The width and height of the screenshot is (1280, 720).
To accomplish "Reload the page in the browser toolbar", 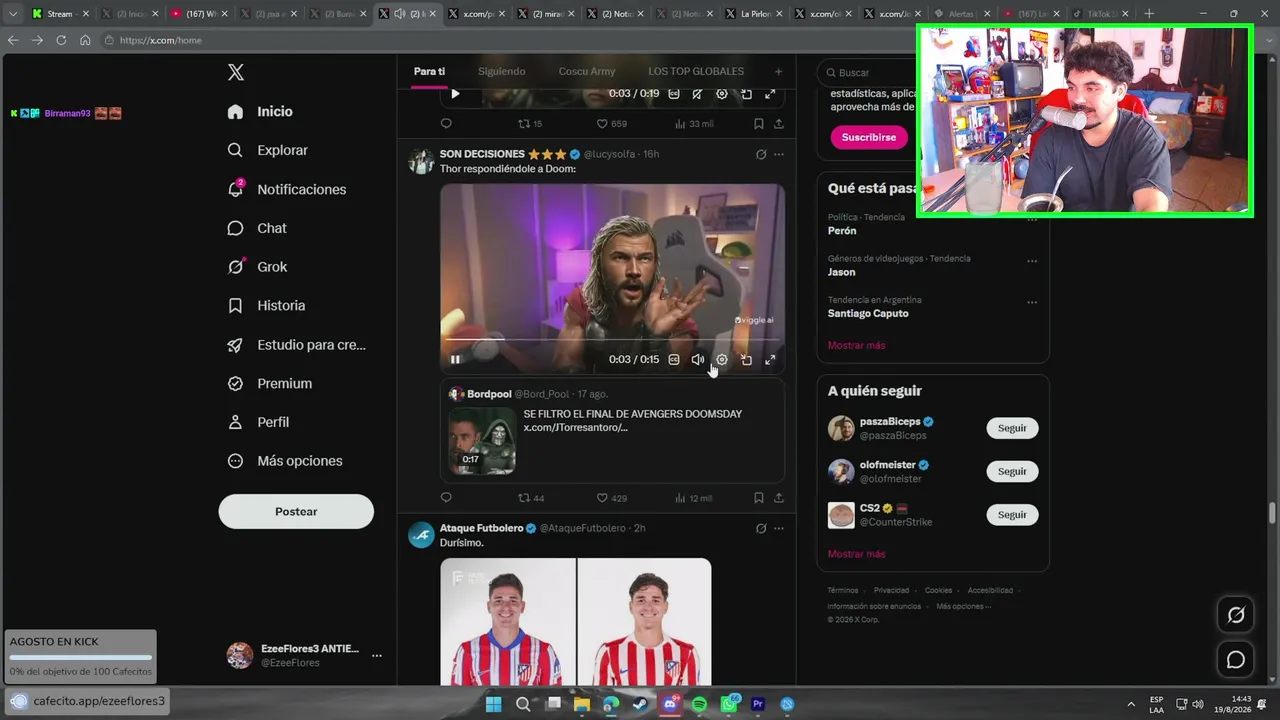I will tap(61, 40).
